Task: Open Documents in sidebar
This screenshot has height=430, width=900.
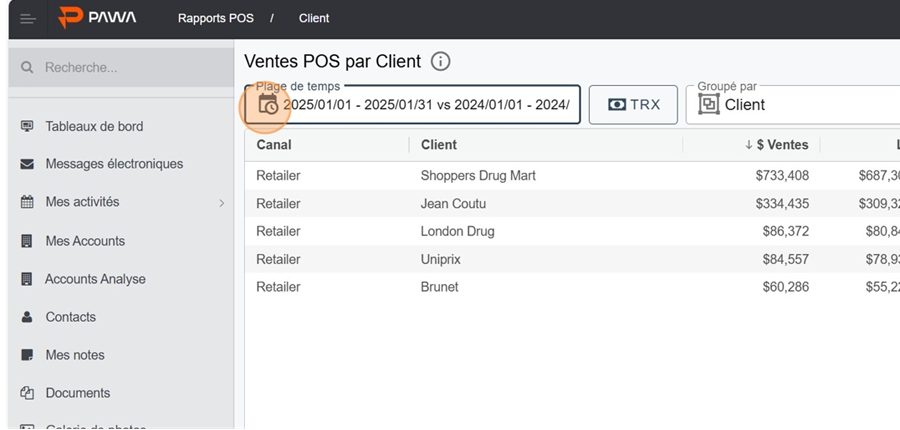Action: pos(78,393)
